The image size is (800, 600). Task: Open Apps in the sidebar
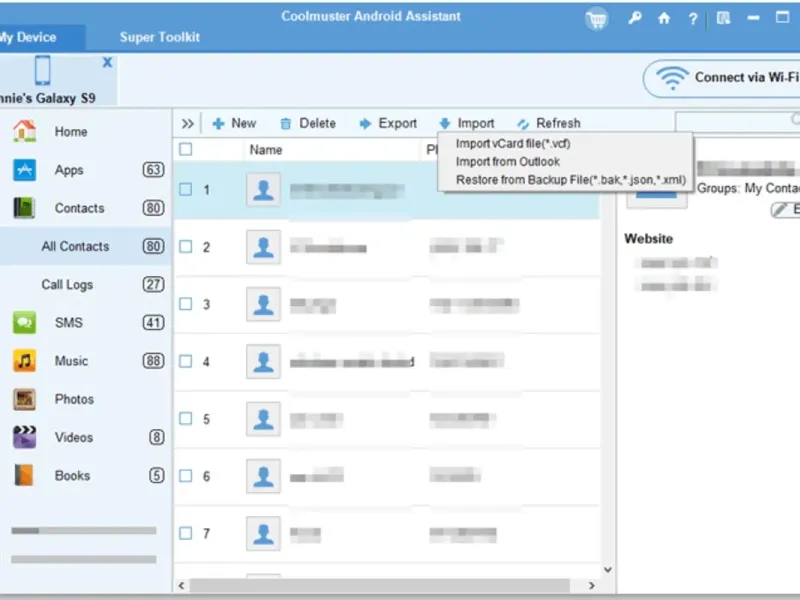pos(69,170)
